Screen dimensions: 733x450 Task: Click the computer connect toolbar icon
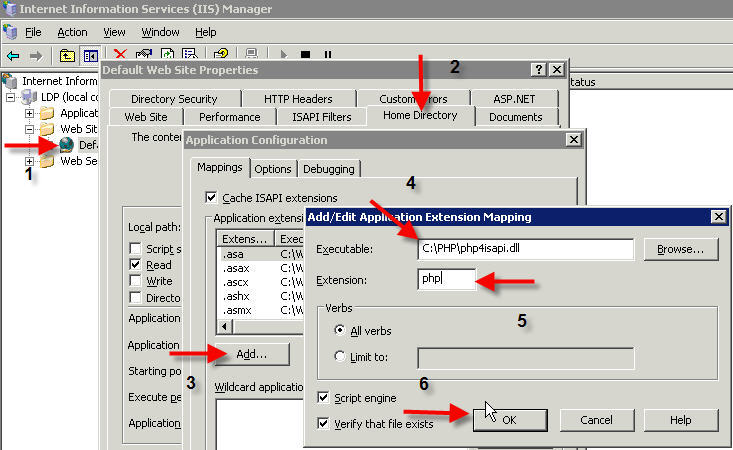[x=252, y=54]
